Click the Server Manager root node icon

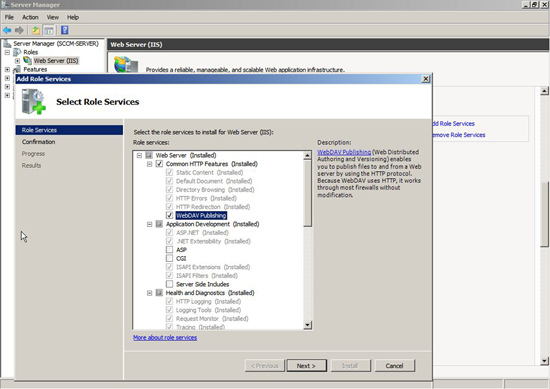[x=7, y=43]
